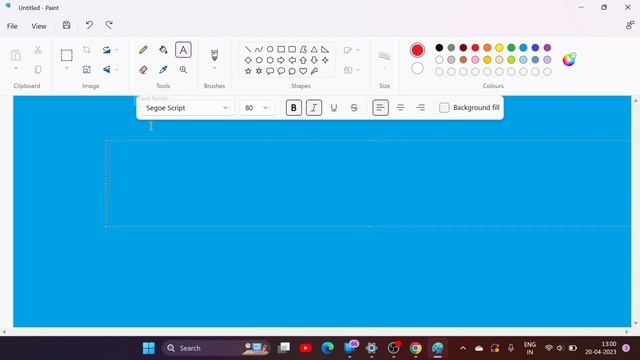Image resolution: width=640 pixels, height=360 pixels.
Task: Click the Share icon in the top right
Action: coord(630,25)
